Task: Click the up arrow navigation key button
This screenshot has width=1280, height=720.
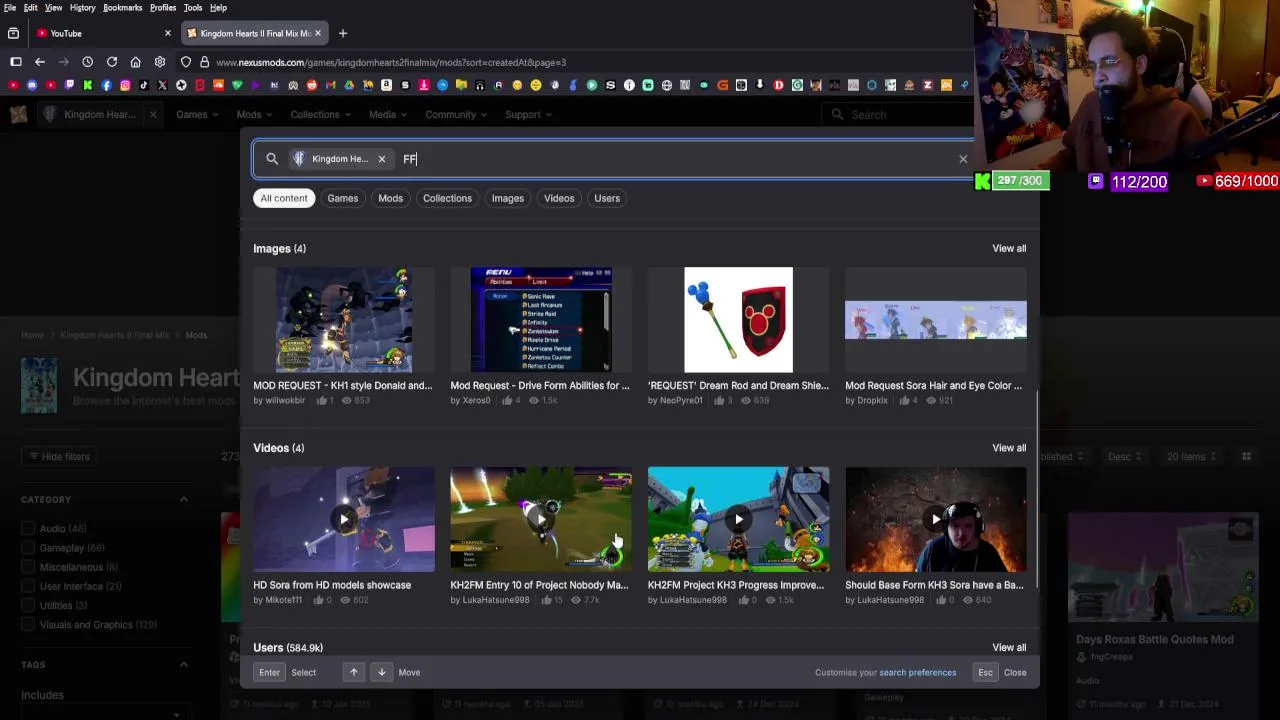Action: pyautogui.click(x=353, y=672)
